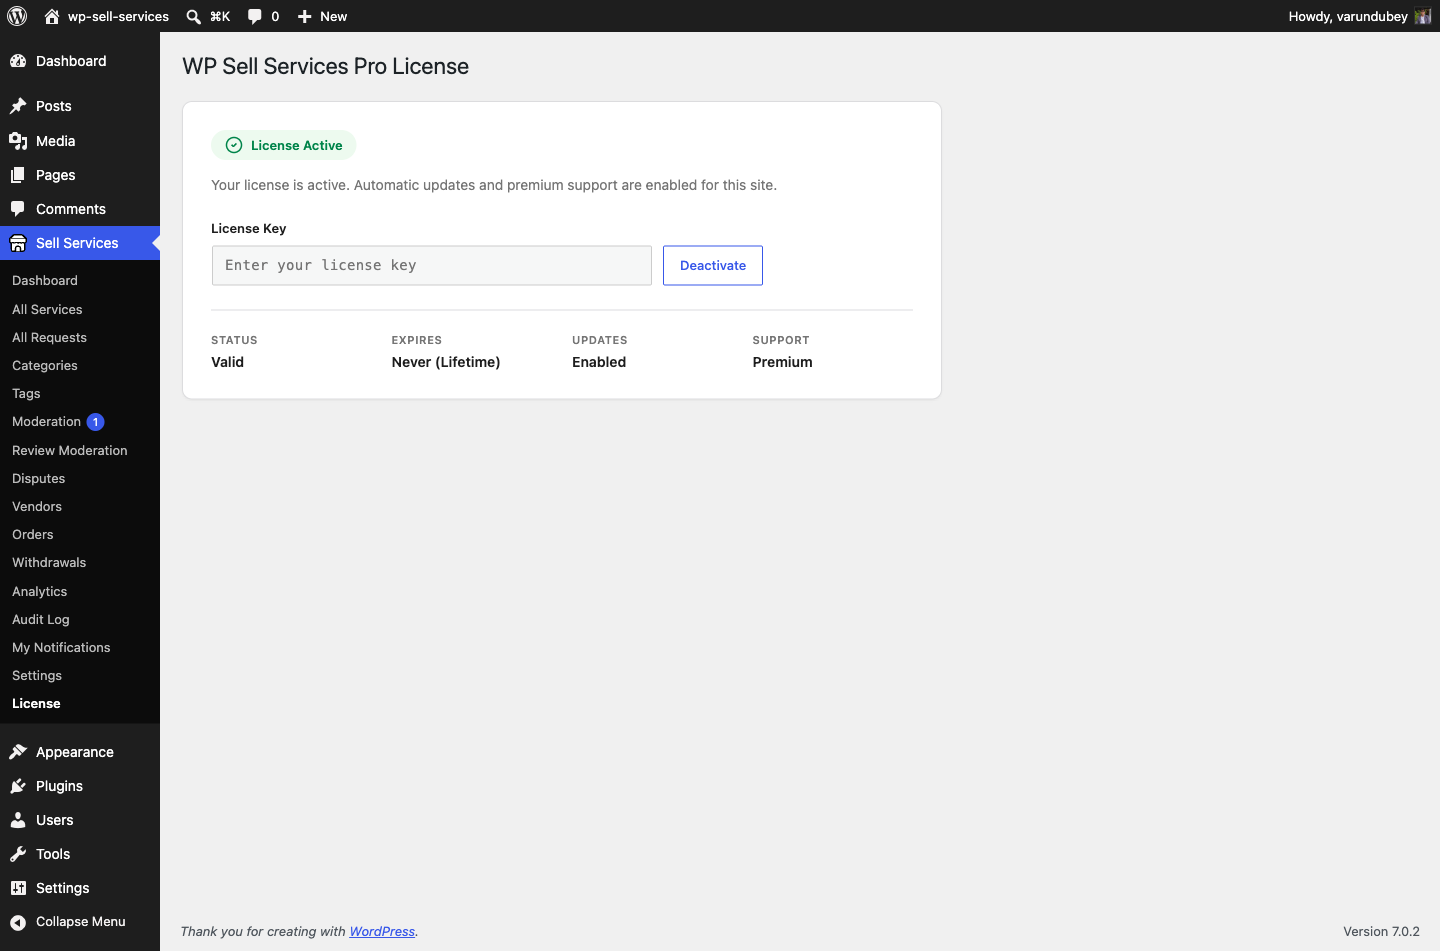This screenshot has width=1440, height=951.
Task: Click the Comments speech bubble icon in sidebar
Action: pos(18,209)
